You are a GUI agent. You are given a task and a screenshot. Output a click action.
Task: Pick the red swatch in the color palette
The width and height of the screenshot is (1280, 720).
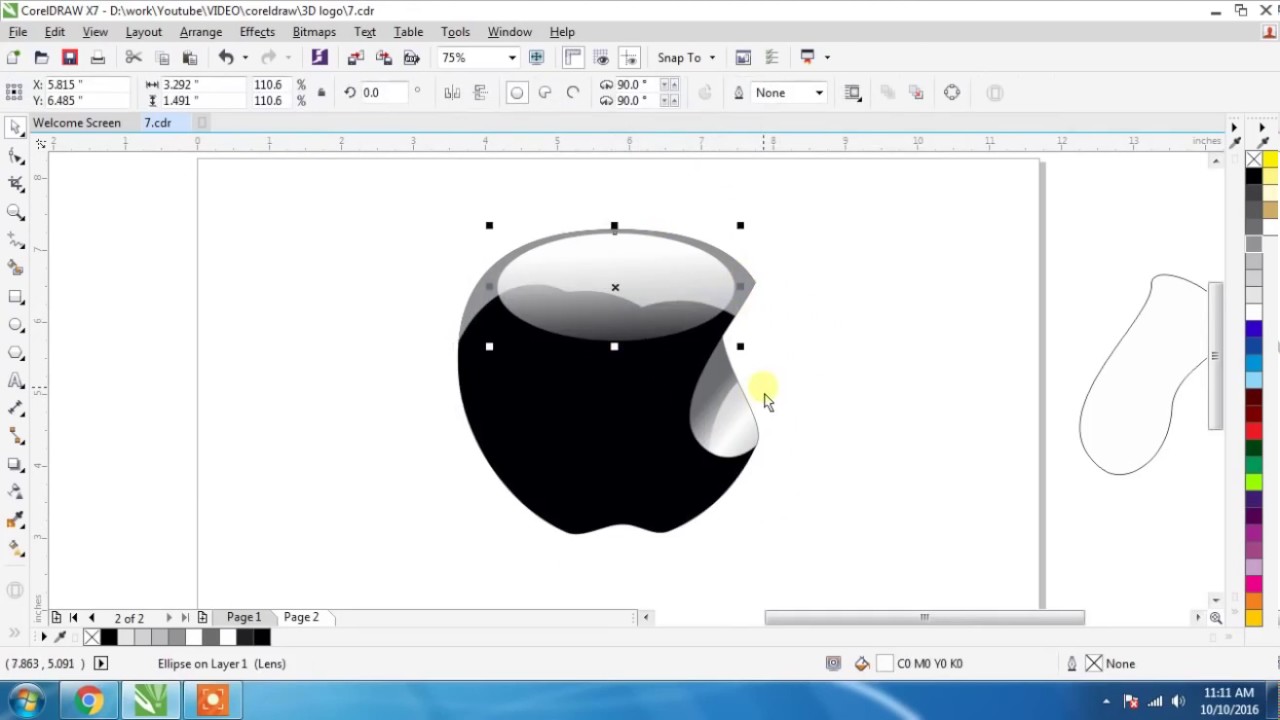[1254, 432]
